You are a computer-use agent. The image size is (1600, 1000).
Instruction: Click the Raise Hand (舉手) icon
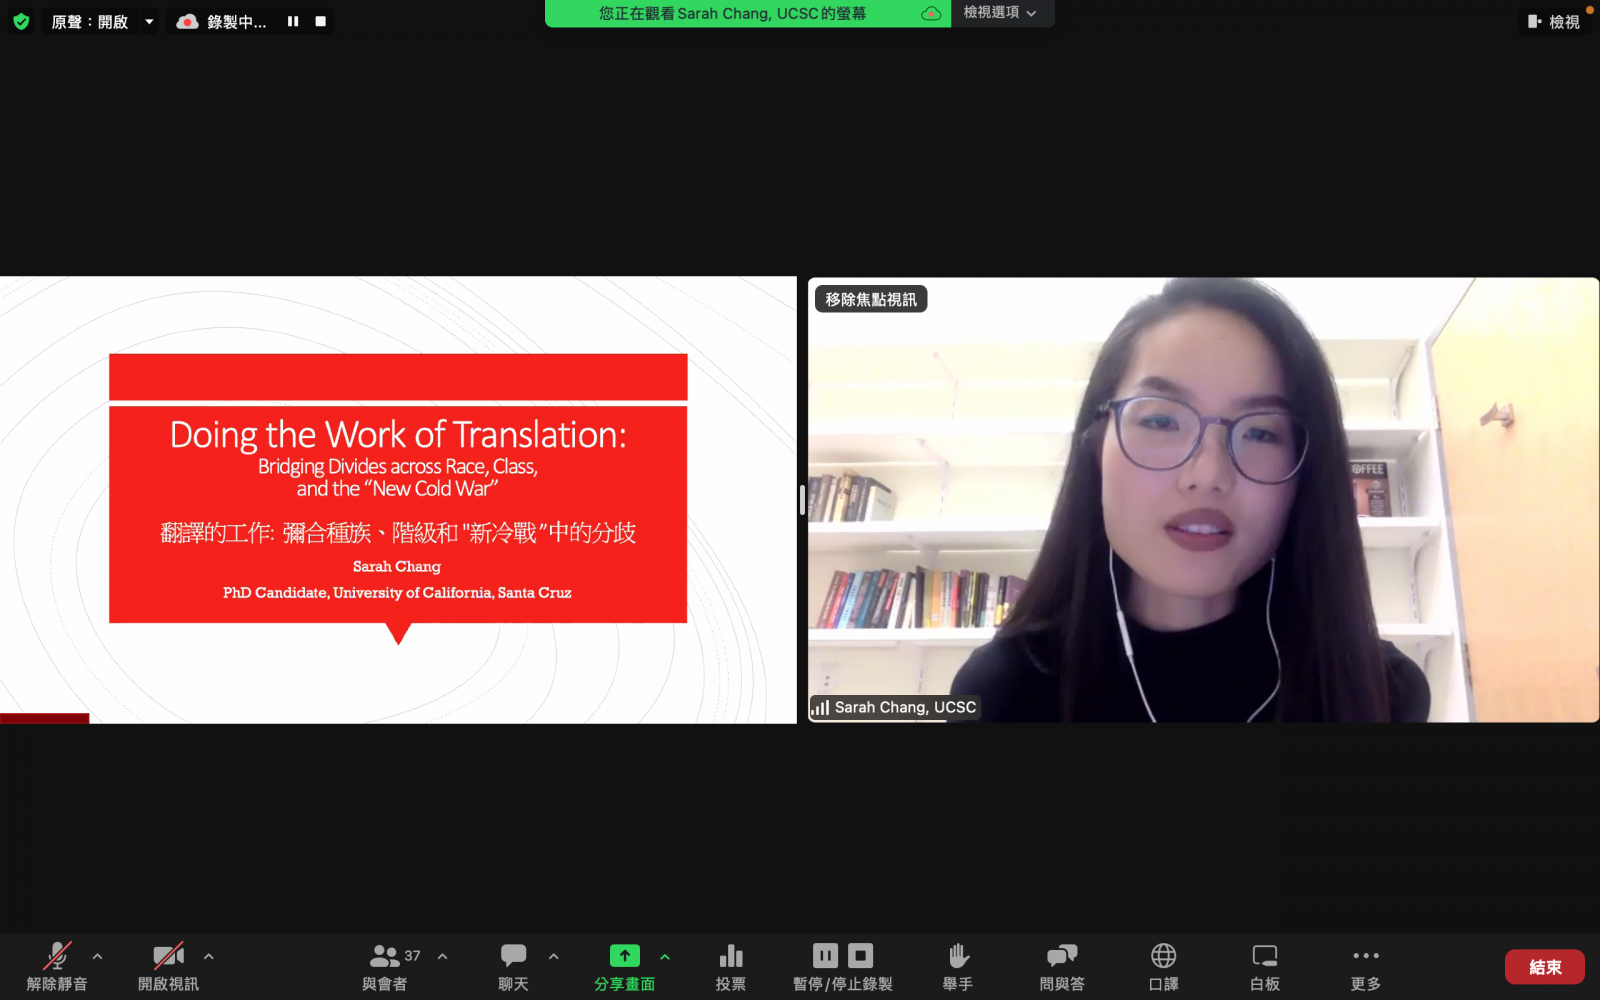(957, 957)
